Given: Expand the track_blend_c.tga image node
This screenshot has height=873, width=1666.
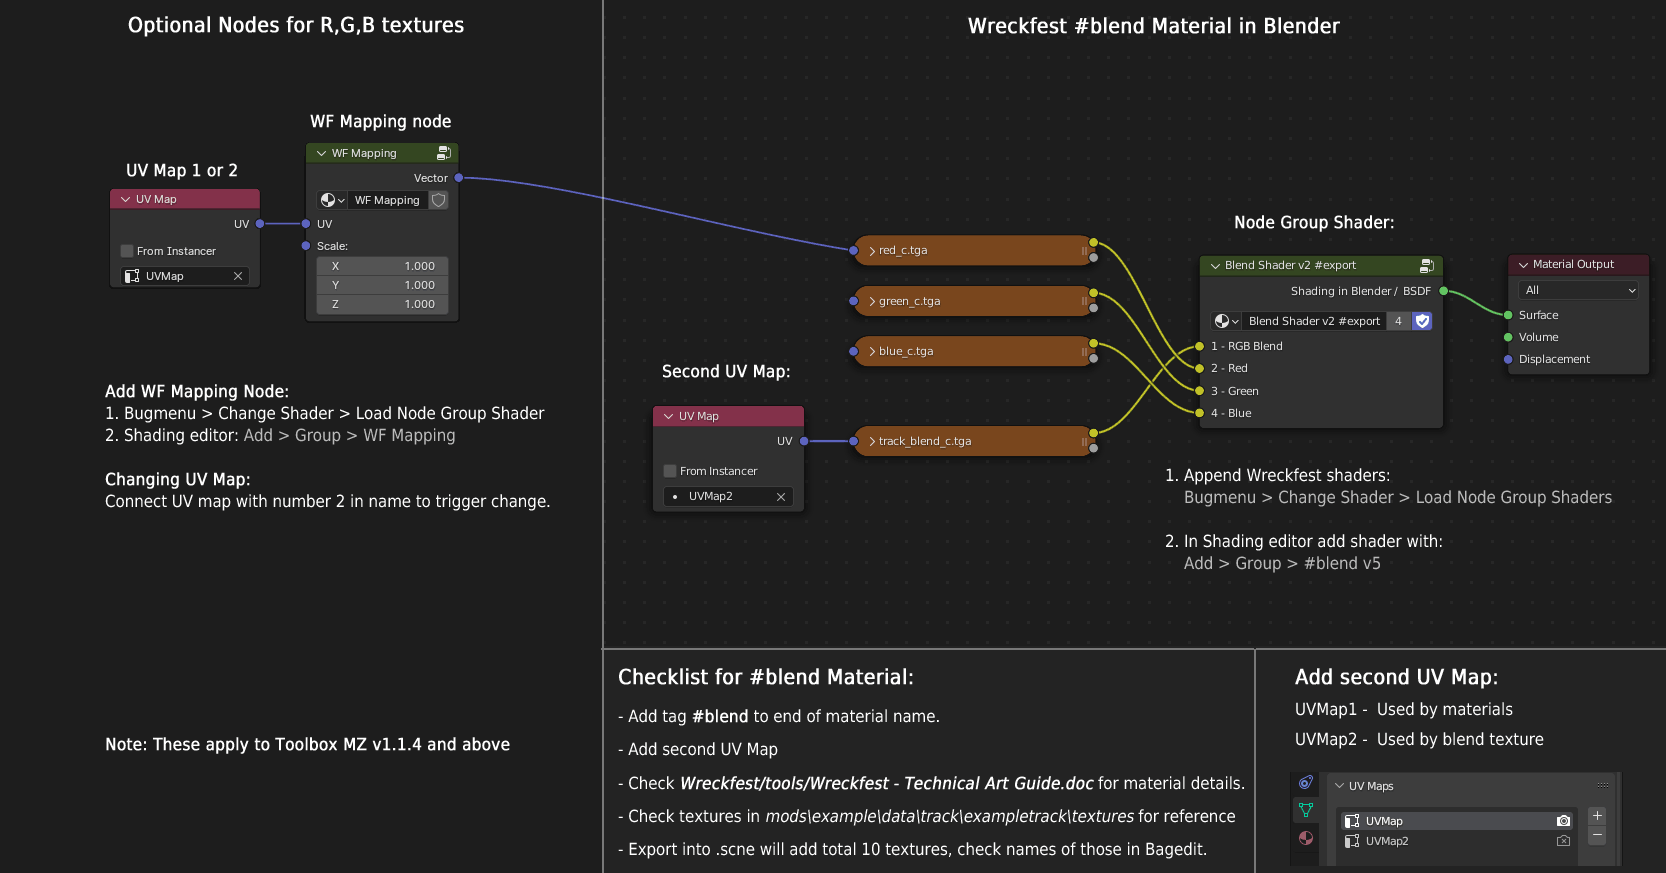Looking at the screenshot, I should (872, 441).
